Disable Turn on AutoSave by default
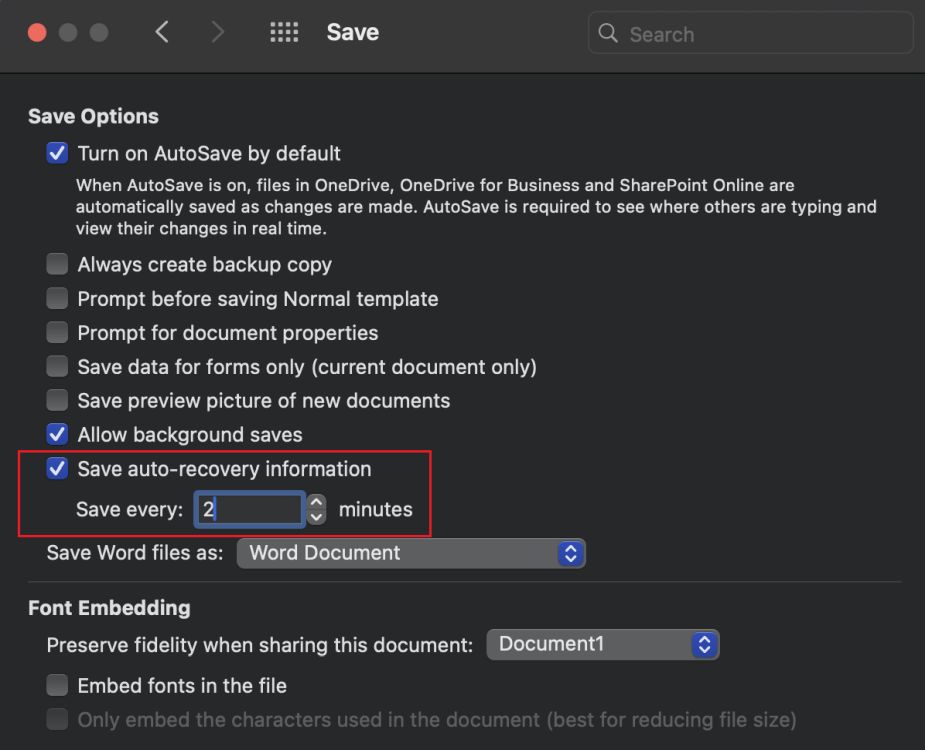 click(57, 152)
